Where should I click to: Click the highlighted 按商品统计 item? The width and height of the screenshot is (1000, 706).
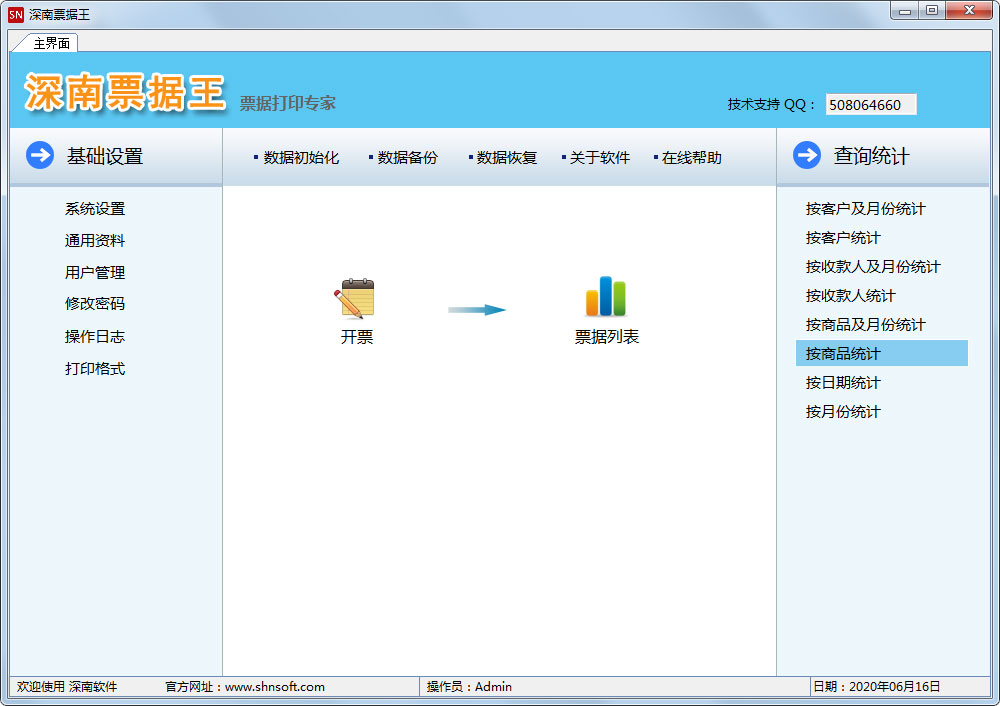click(843, 354)
